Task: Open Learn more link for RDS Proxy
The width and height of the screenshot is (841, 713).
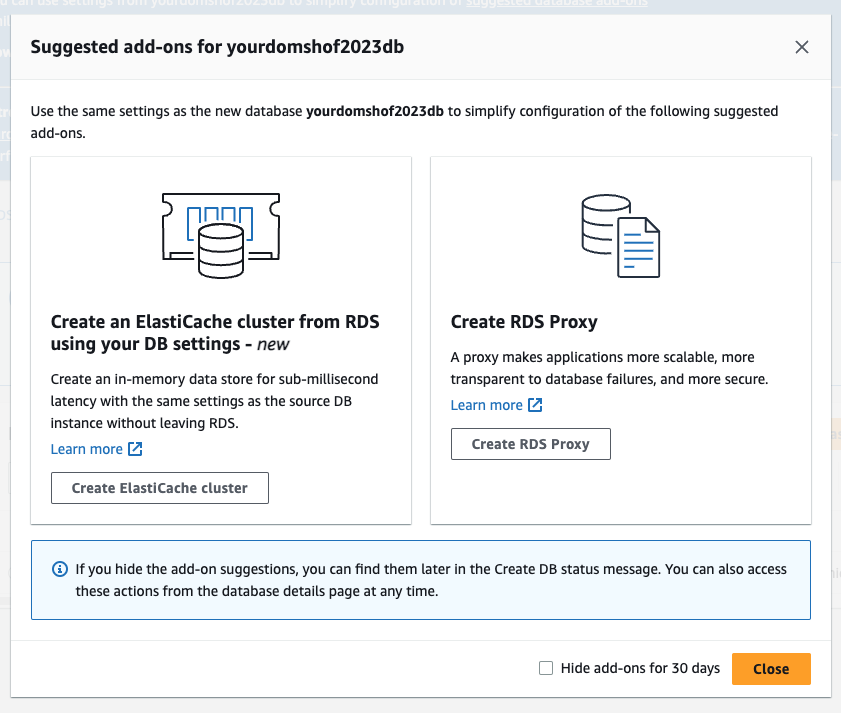Action: pos(486,405)
